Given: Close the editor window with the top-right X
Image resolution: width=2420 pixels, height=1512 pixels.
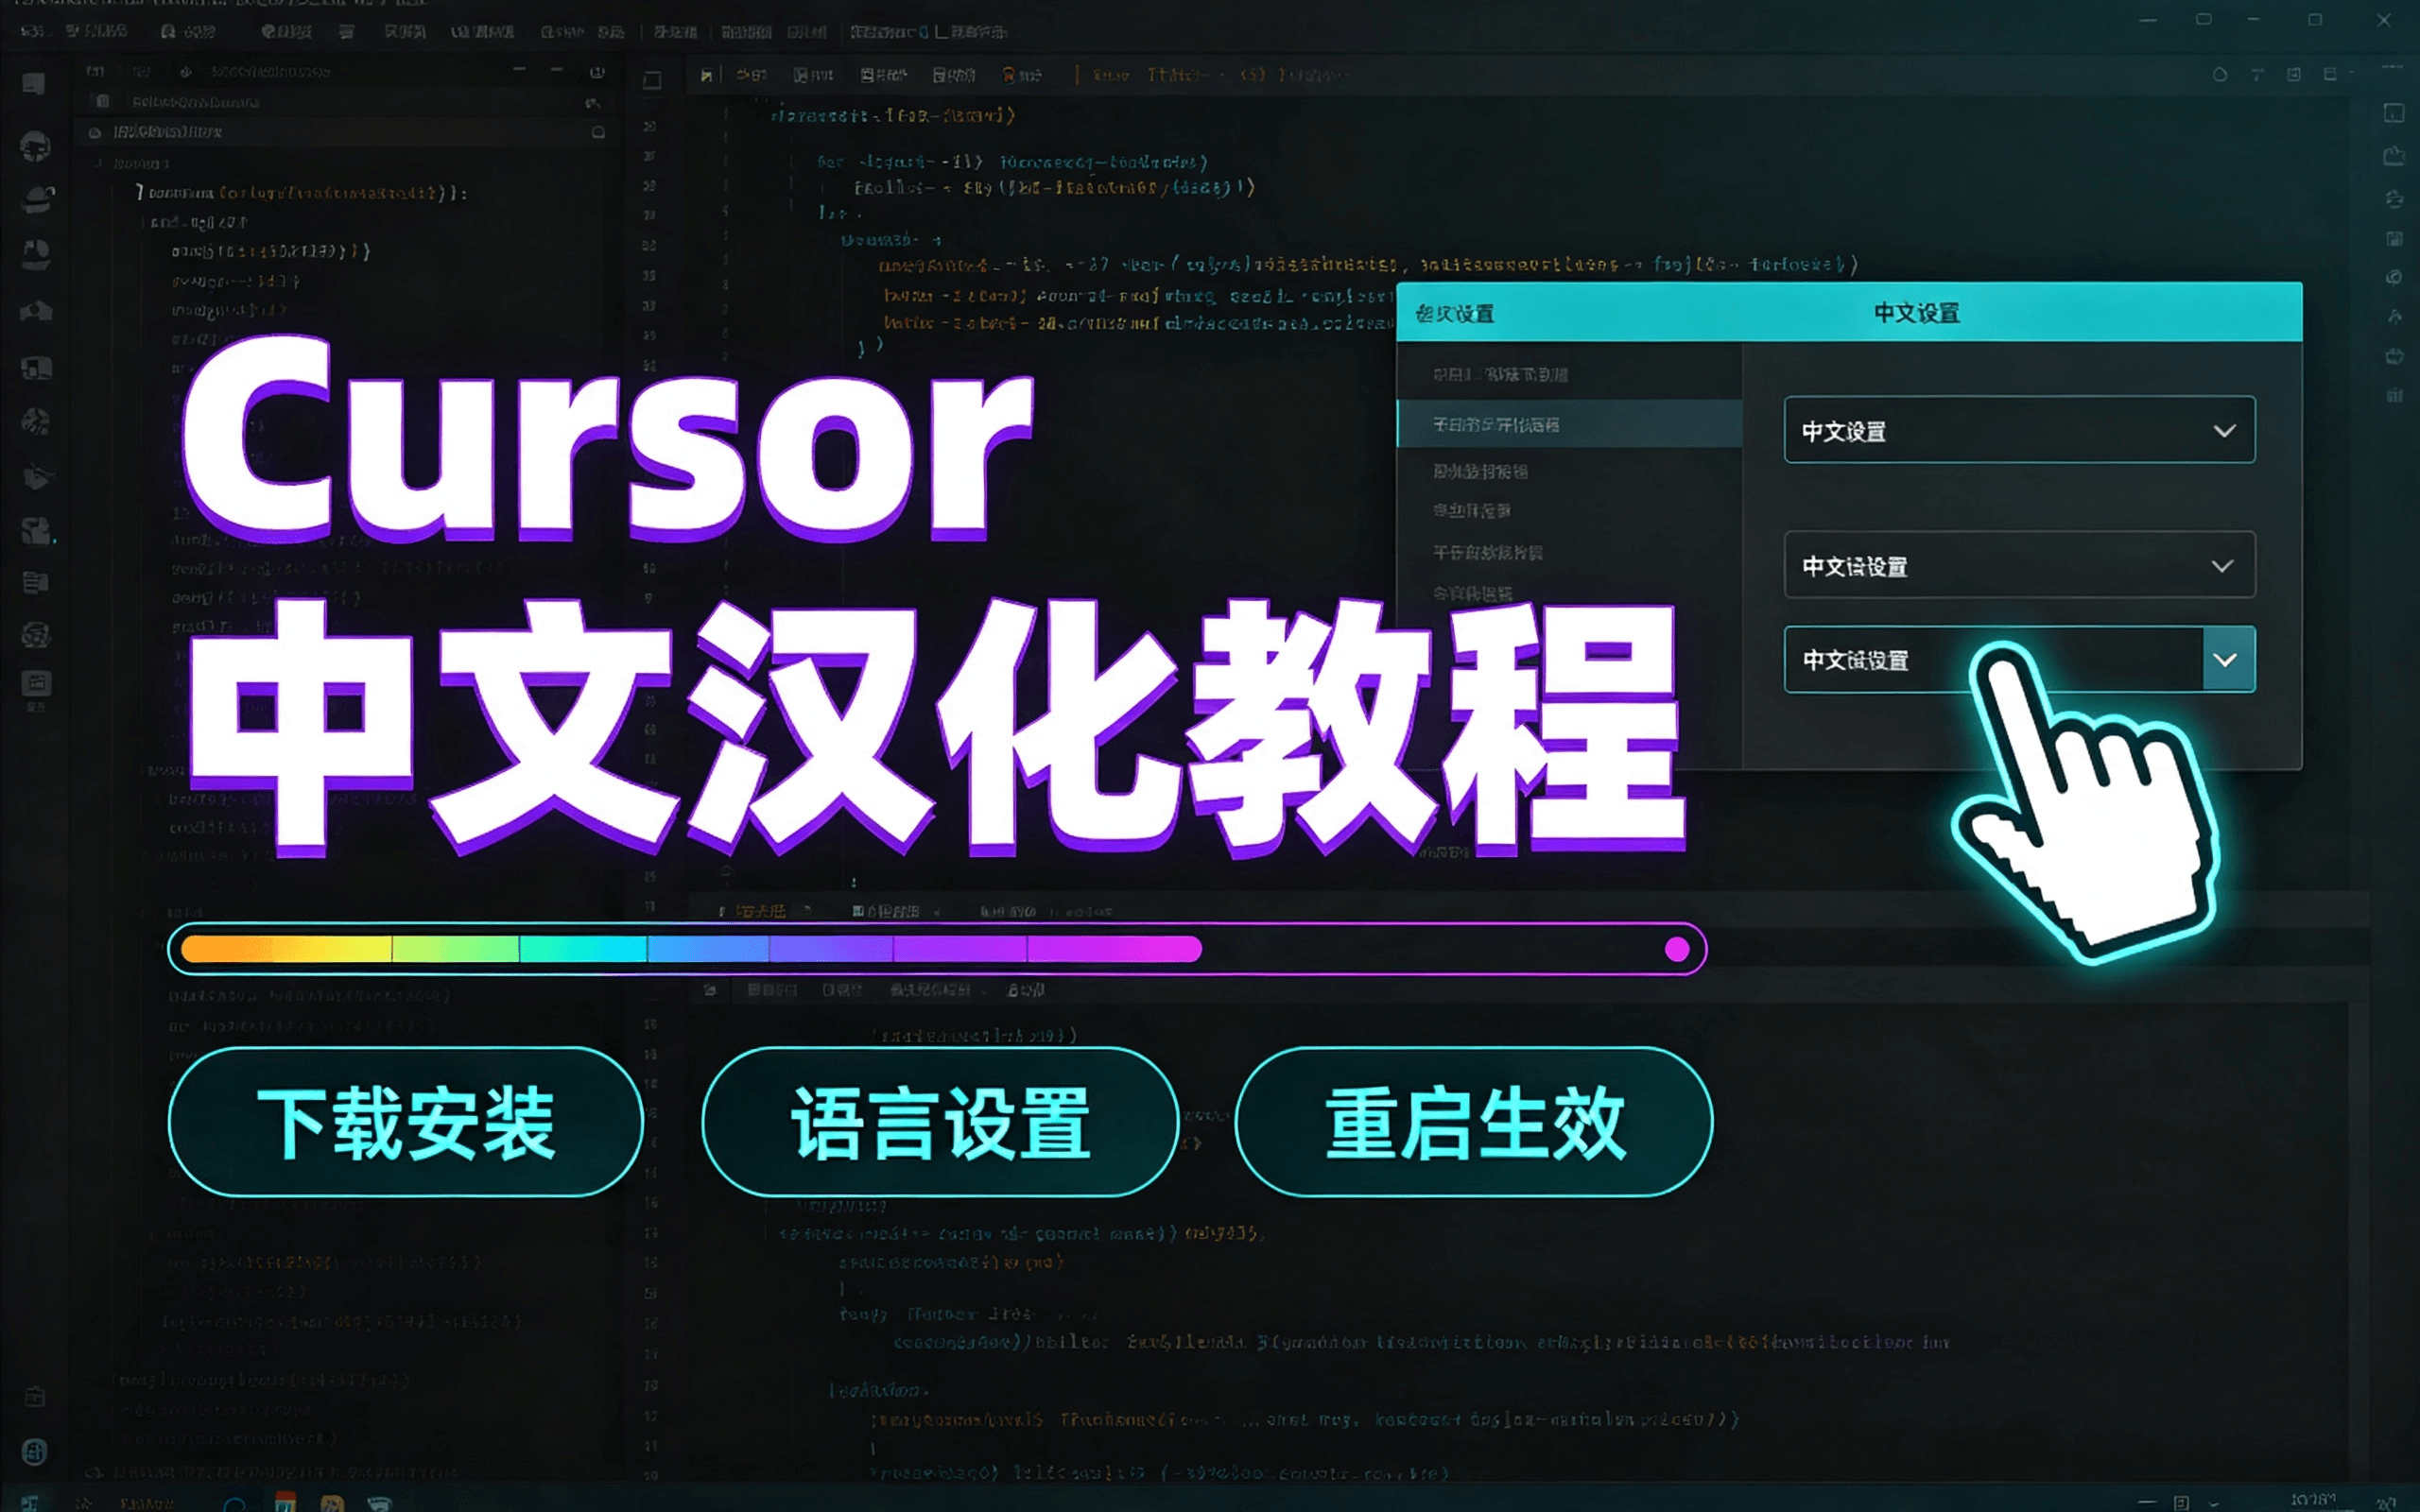Looking at the screenshot, I should point(2383,20).
